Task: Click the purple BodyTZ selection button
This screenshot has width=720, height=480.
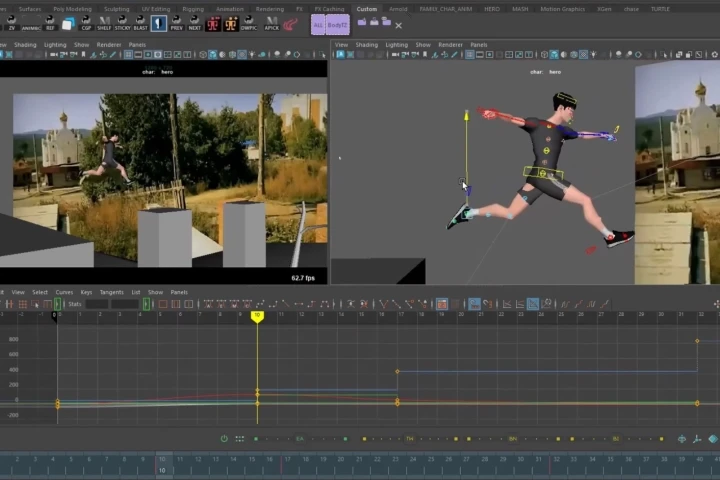Action: pos(337,25)
